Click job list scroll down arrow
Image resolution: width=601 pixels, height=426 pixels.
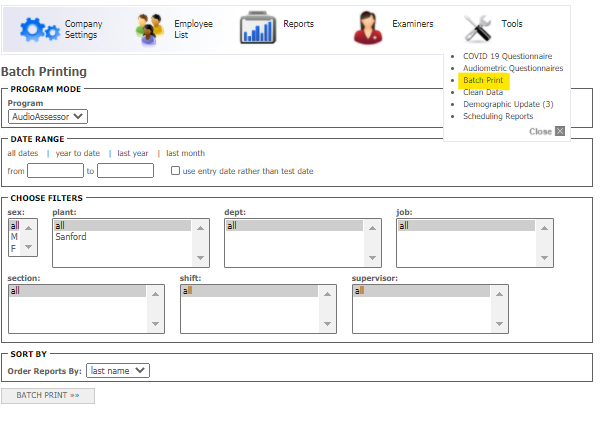coord(544,258)
